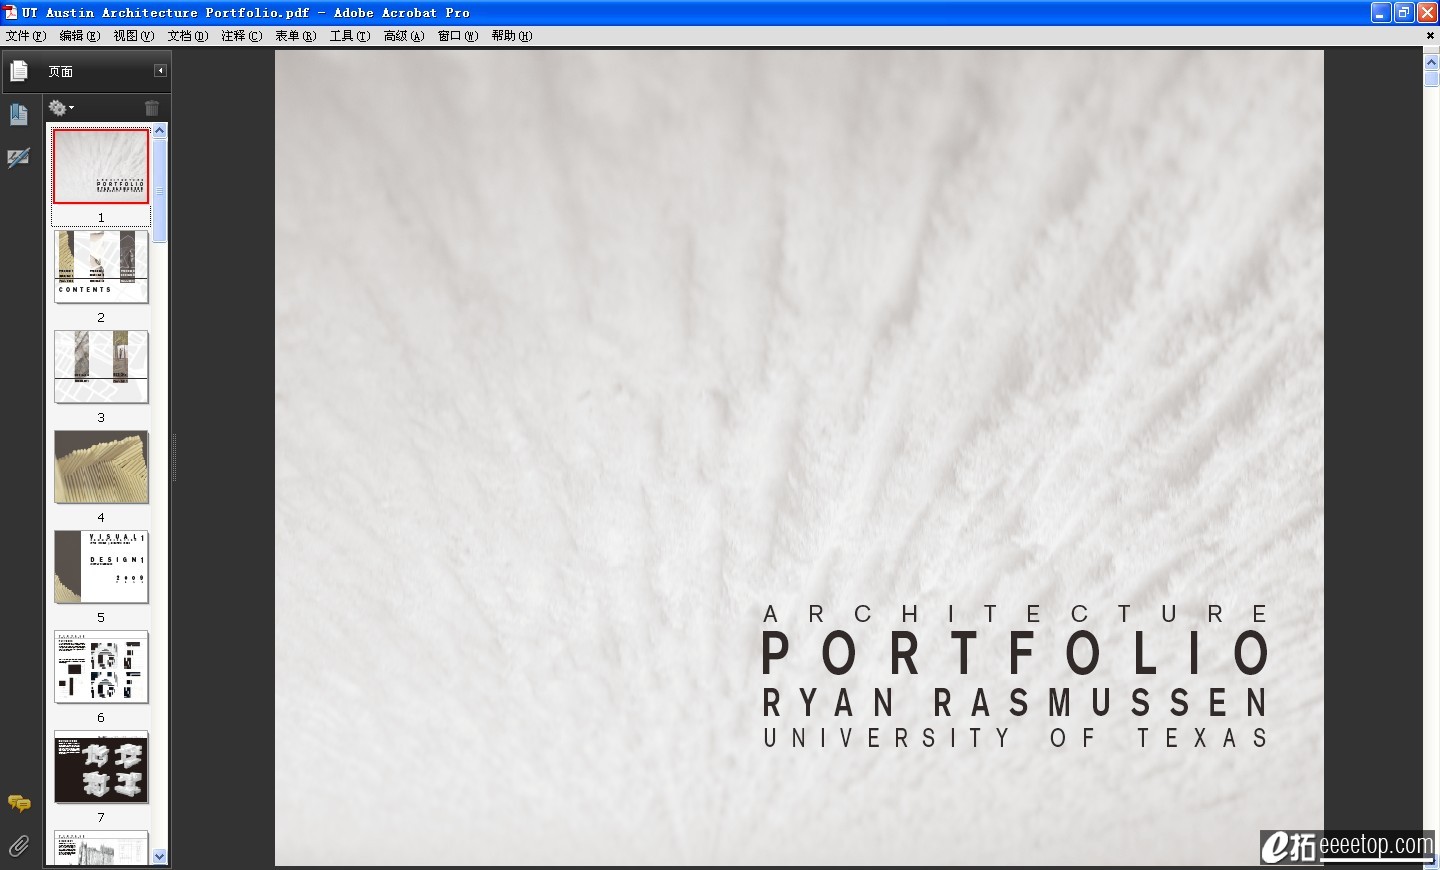Open the Bookmarks panel icon
Screen dimensions: 1440x870
pos(19,114)
